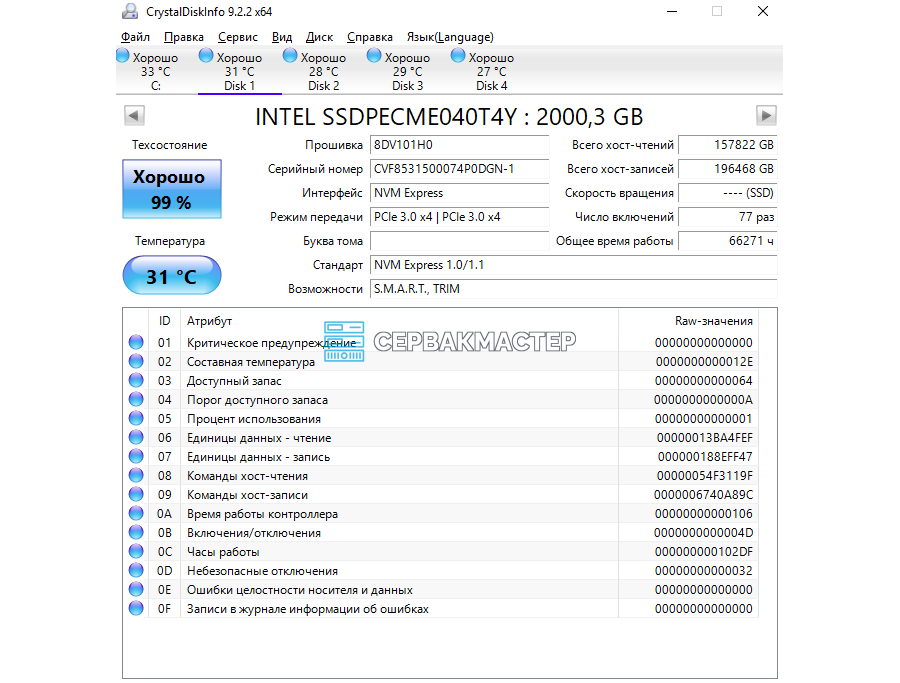The image size is (900, 683).
Task: Select the Процент использования attribute name
Action: [254, 418]
